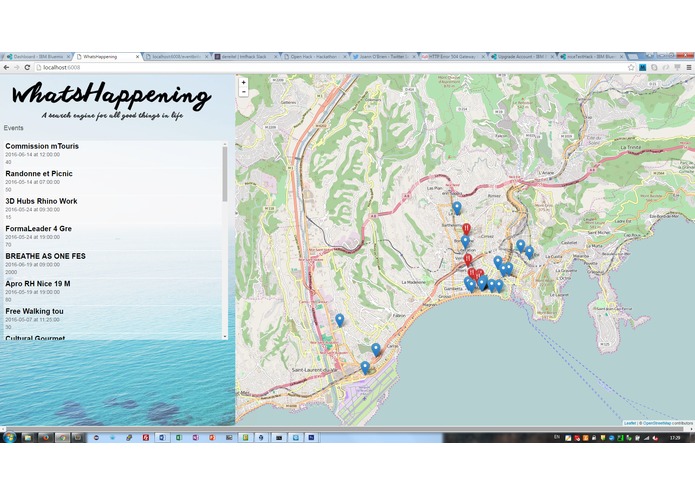The width and height of the screenshot is (695, 494).
Task: Switch to localhost:6008/eventbrite tab
Action: tap(176, 57)
